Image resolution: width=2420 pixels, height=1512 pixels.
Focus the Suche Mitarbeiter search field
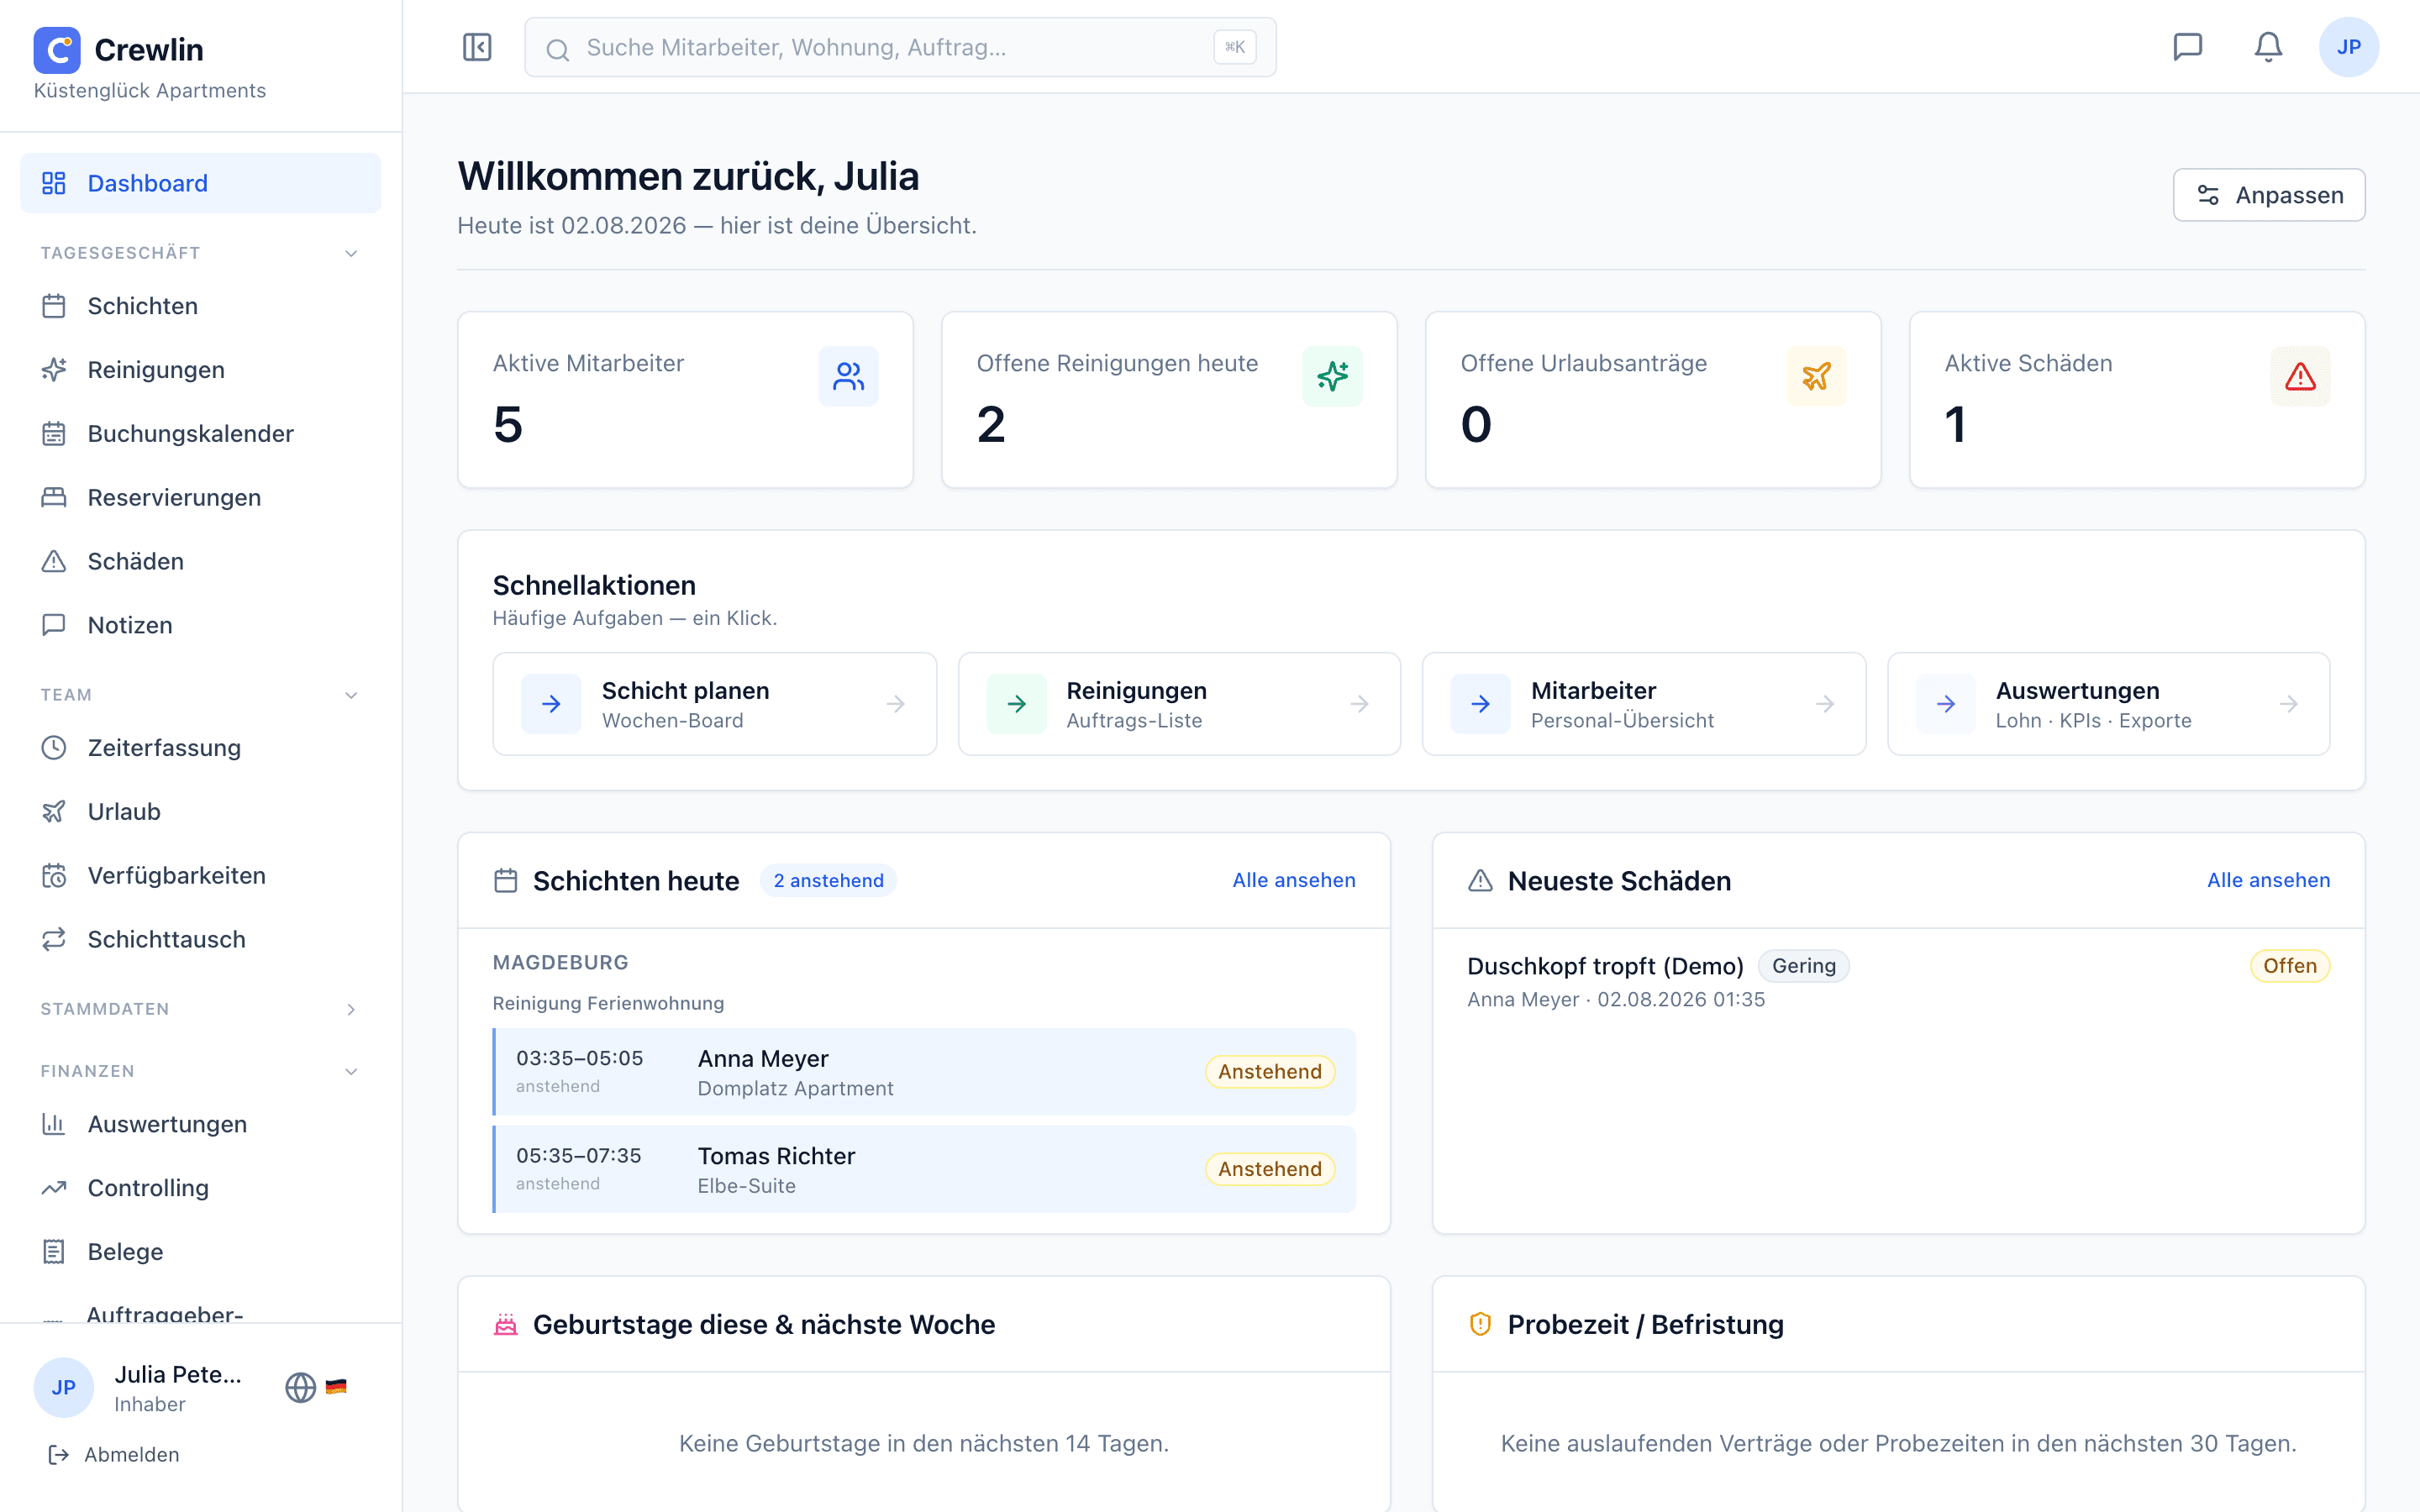[900, 47]
